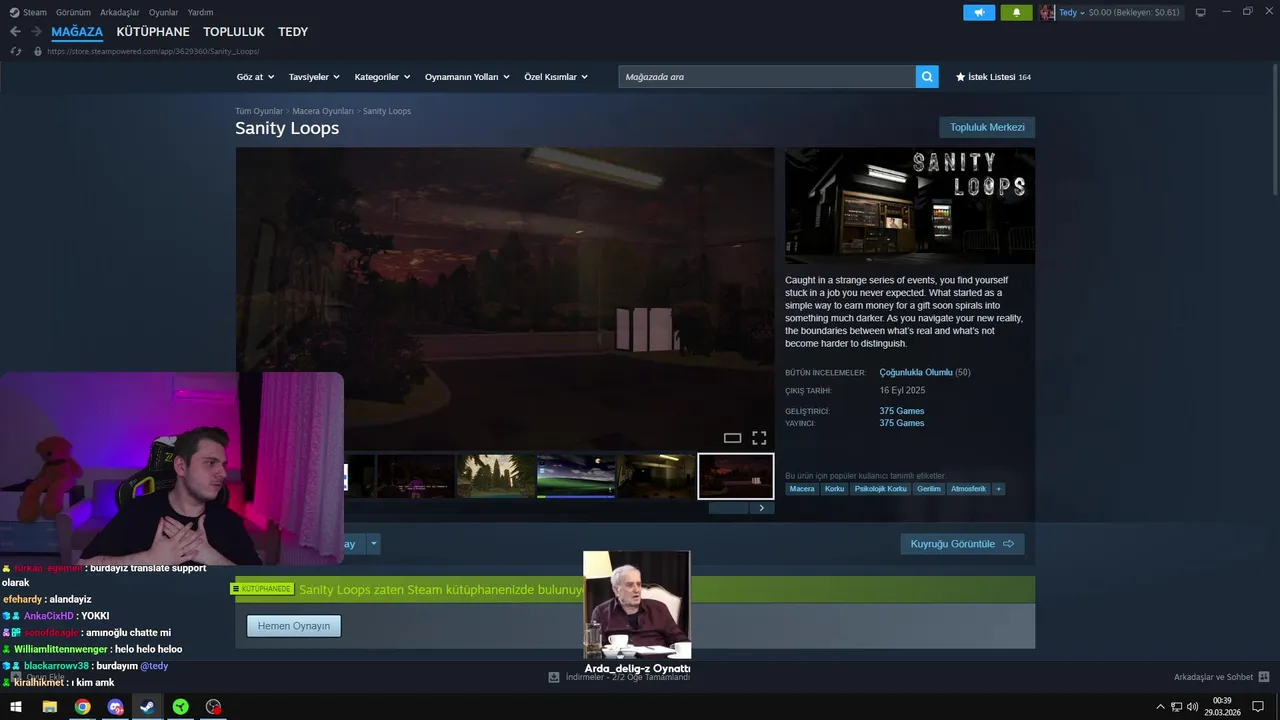Open Discord from the taskbar

(x=115, y=707)
